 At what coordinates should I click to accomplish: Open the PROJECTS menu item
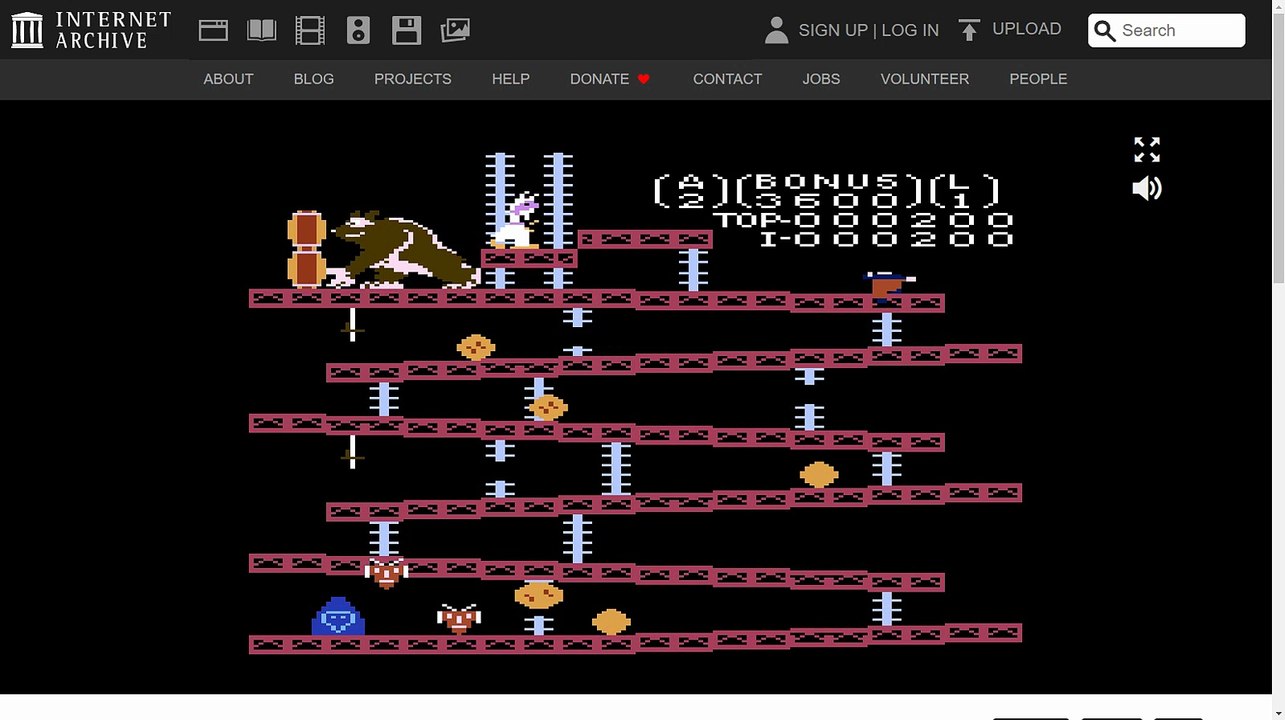pos(413,79)
